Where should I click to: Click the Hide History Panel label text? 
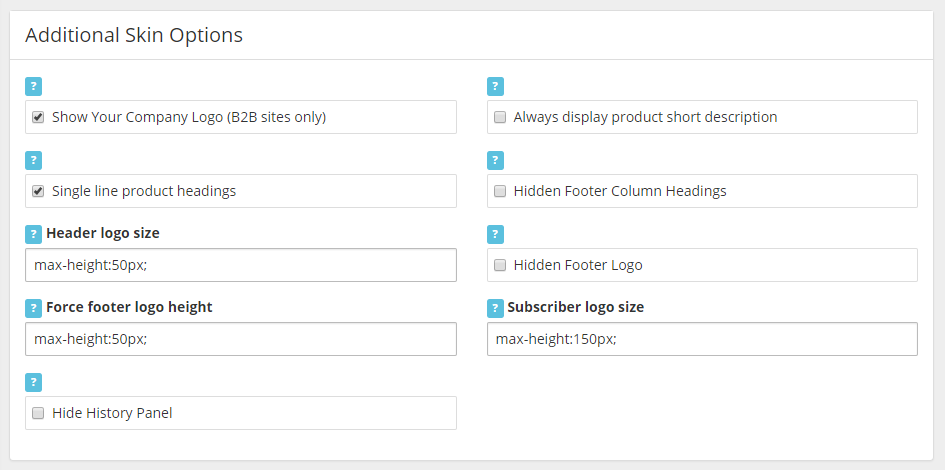(112, 413)
